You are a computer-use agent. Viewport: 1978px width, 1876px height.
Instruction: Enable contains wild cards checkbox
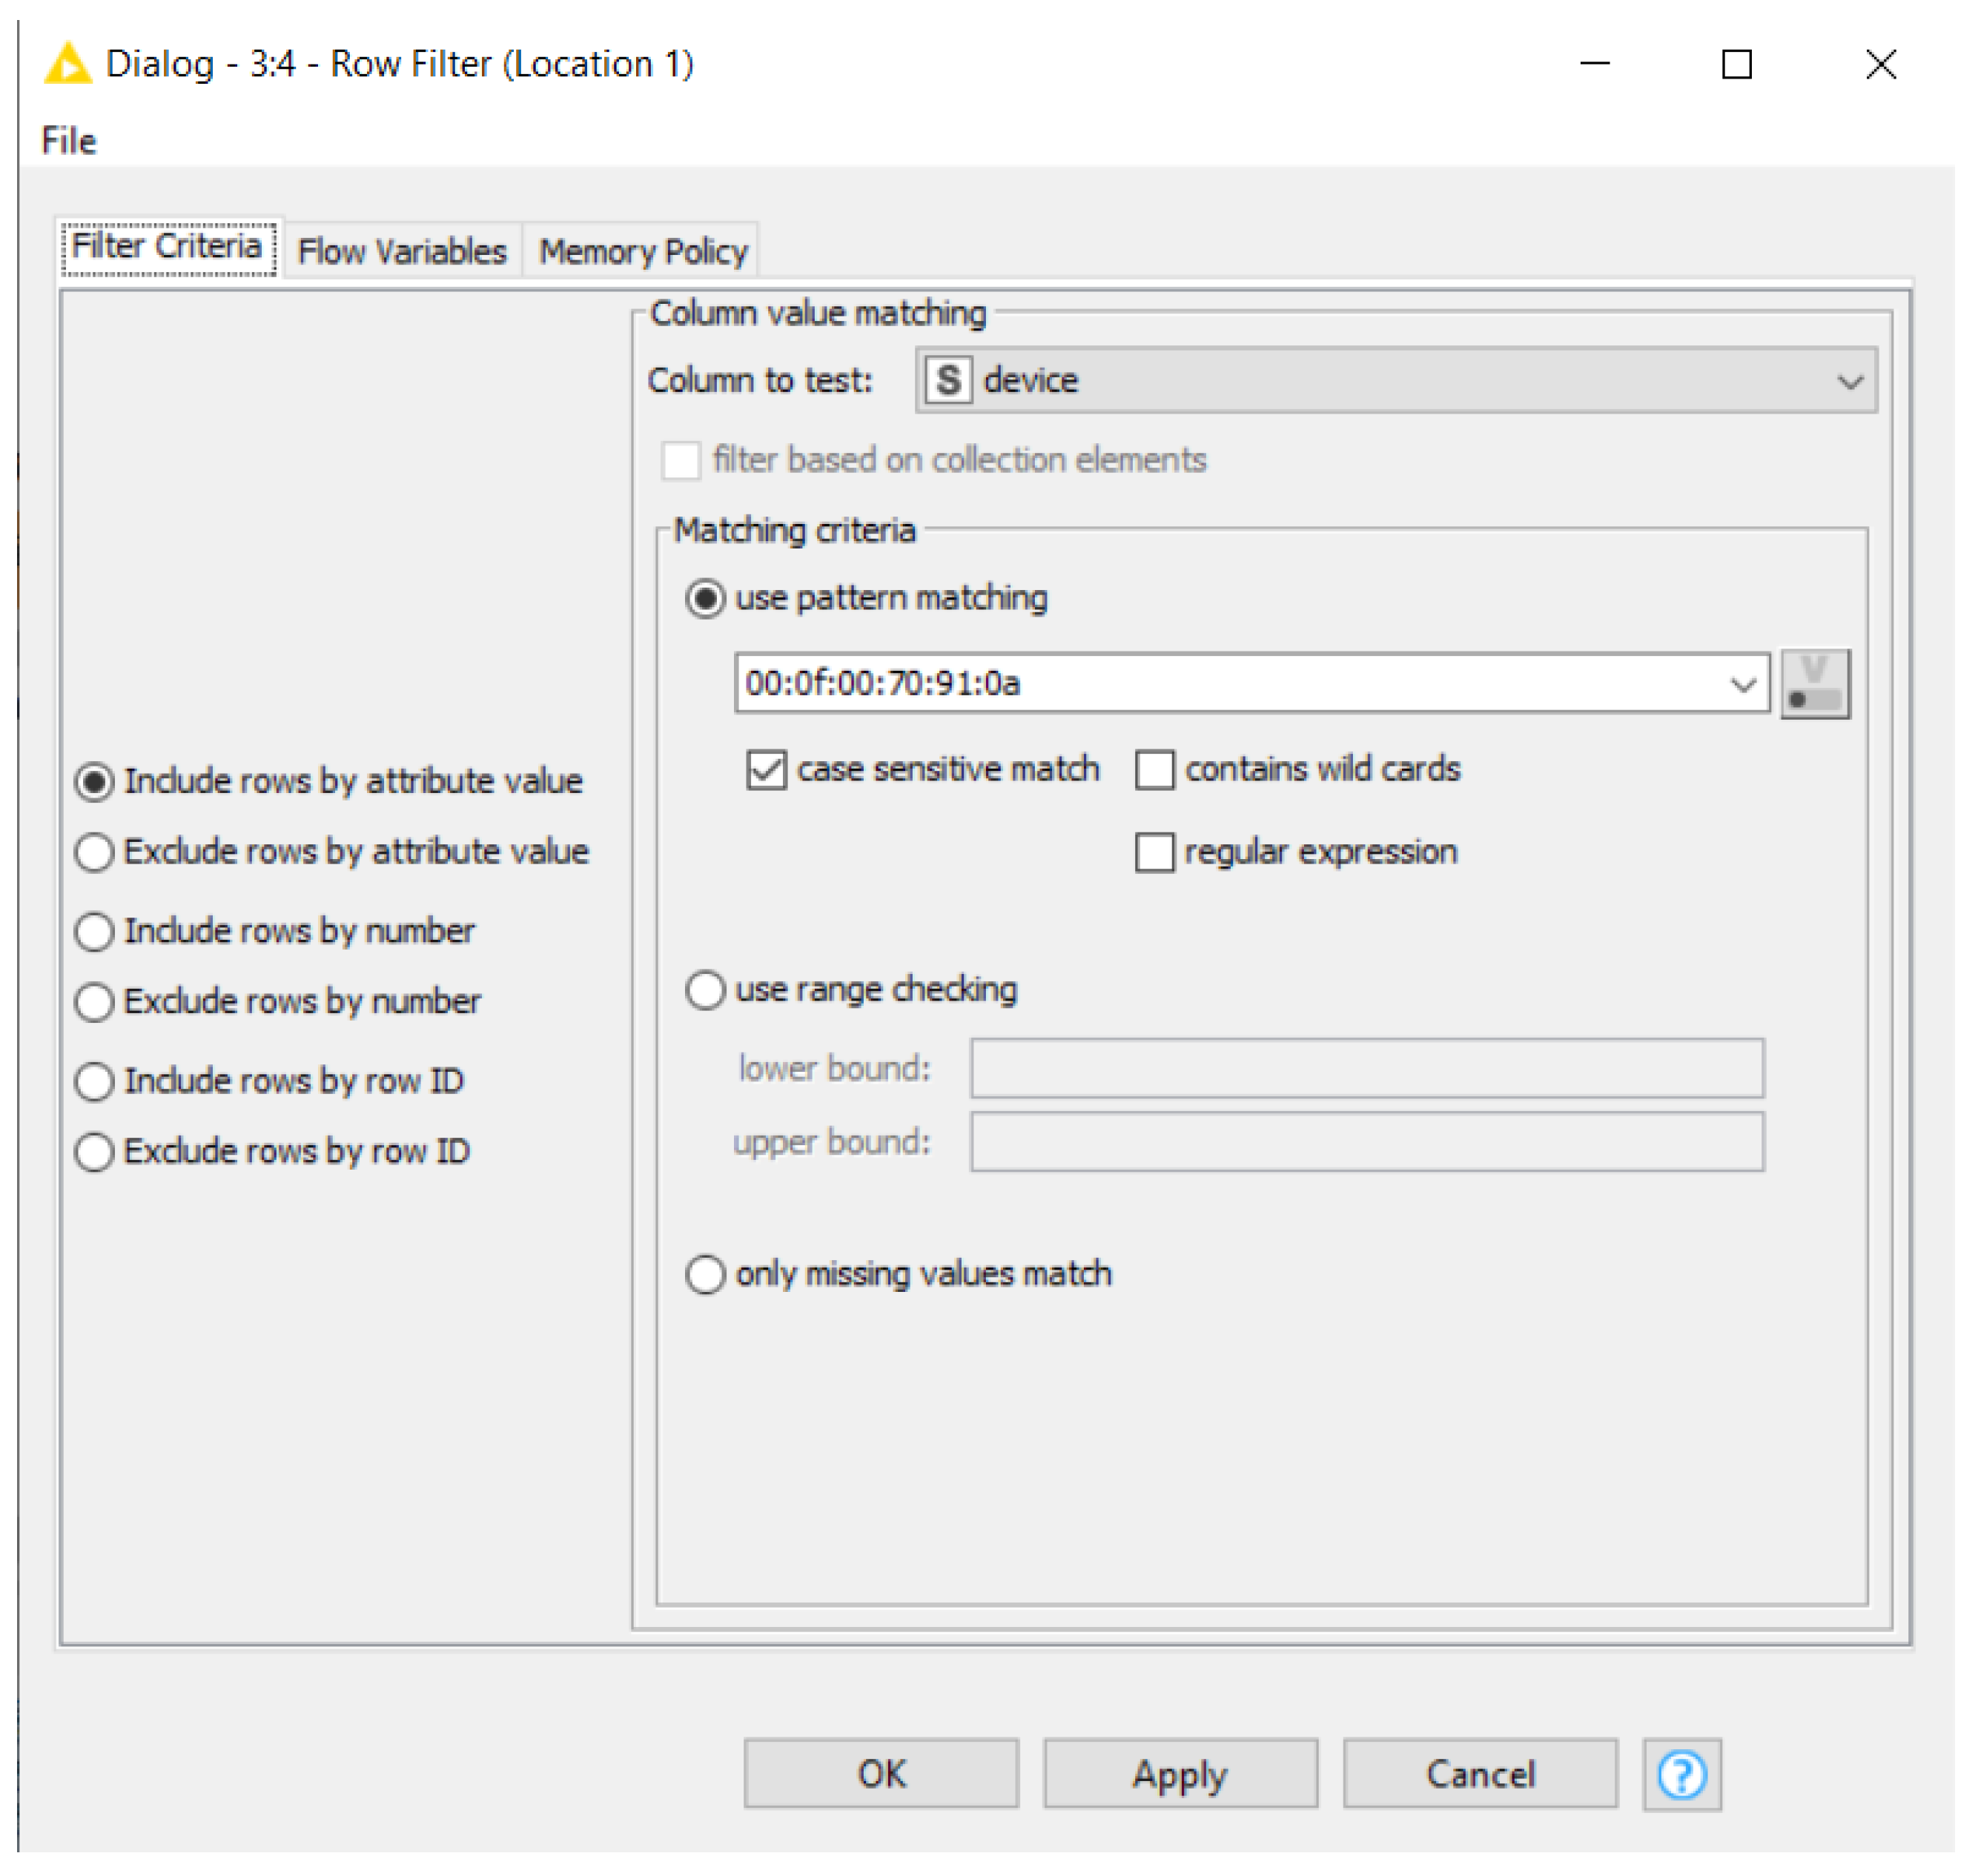point(1154,770)
